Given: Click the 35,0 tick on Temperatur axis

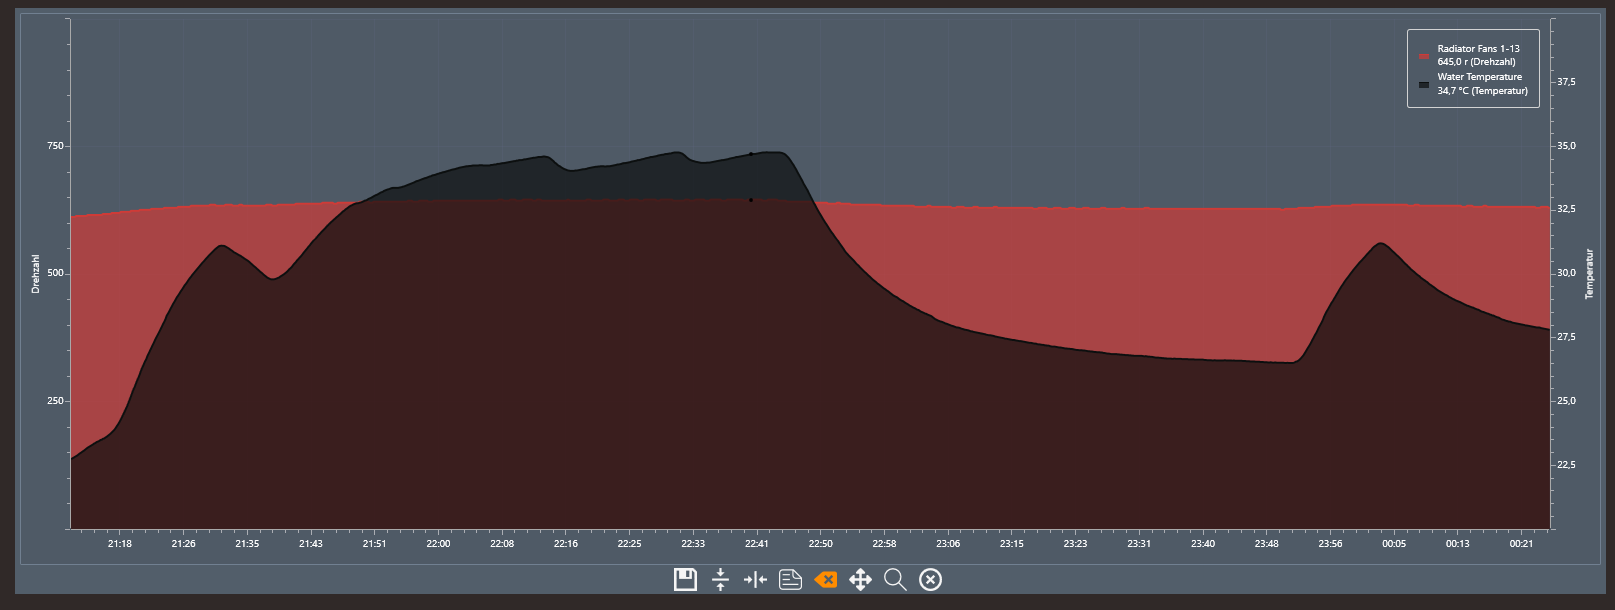Looking at the screenshot, I should [x=1566, y=146].
